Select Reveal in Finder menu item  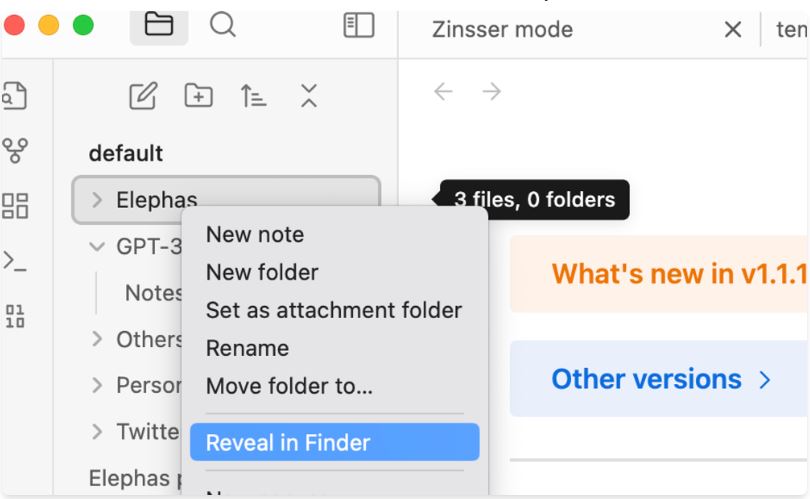tap(288, 442)
